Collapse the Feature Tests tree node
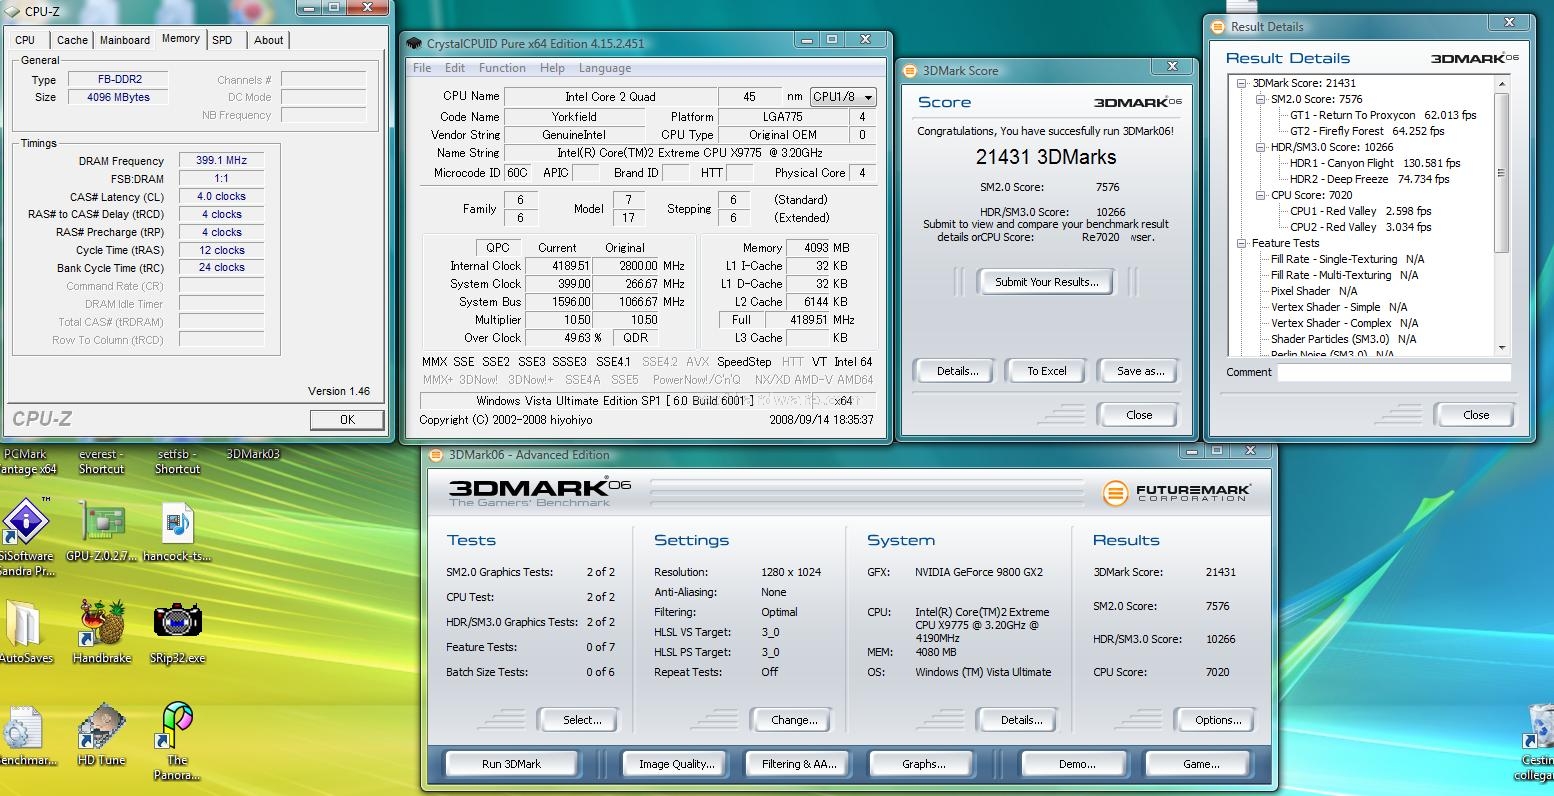 coord(1241,243)
